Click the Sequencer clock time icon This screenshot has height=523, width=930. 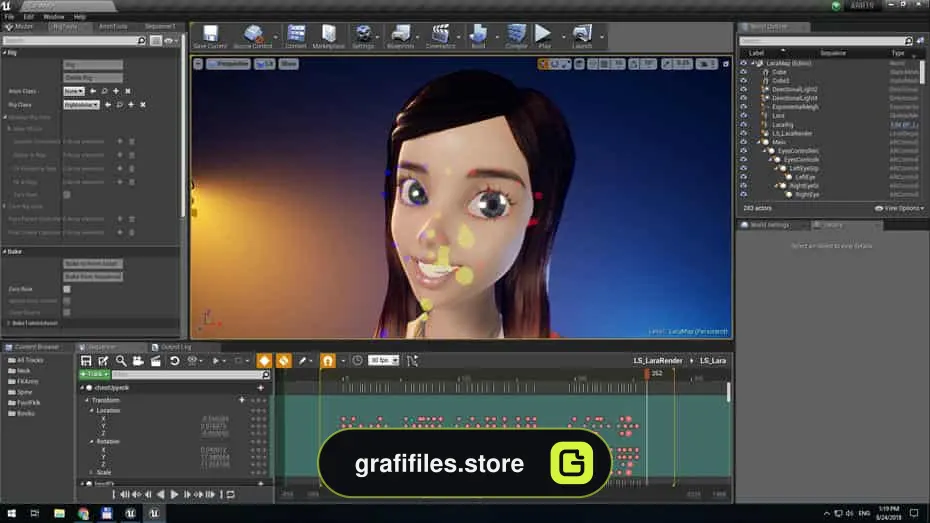pyautogui.click(x=357, y=361)
